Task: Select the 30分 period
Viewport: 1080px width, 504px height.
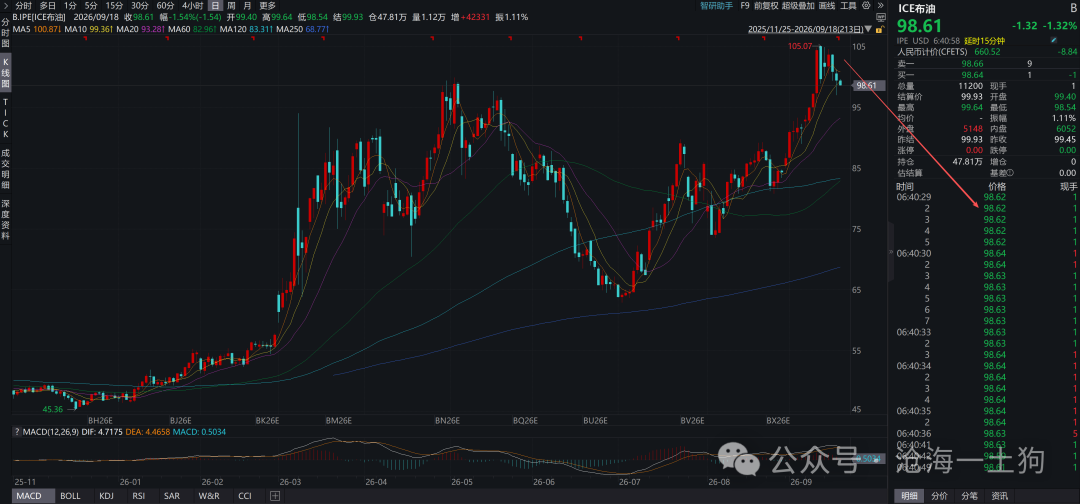Action: (x=139, y=6)
